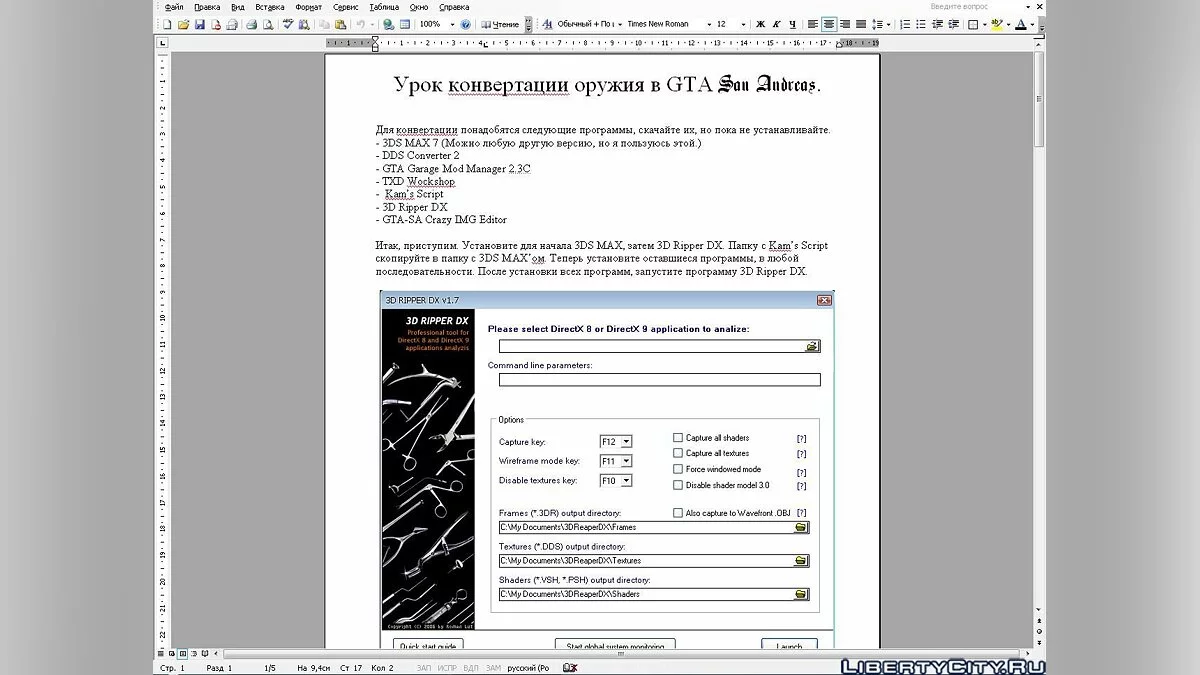The height and width of the screenshot is (675, 1200).
Task: Click the Undo arrow icon
Action: click(360, 24)
